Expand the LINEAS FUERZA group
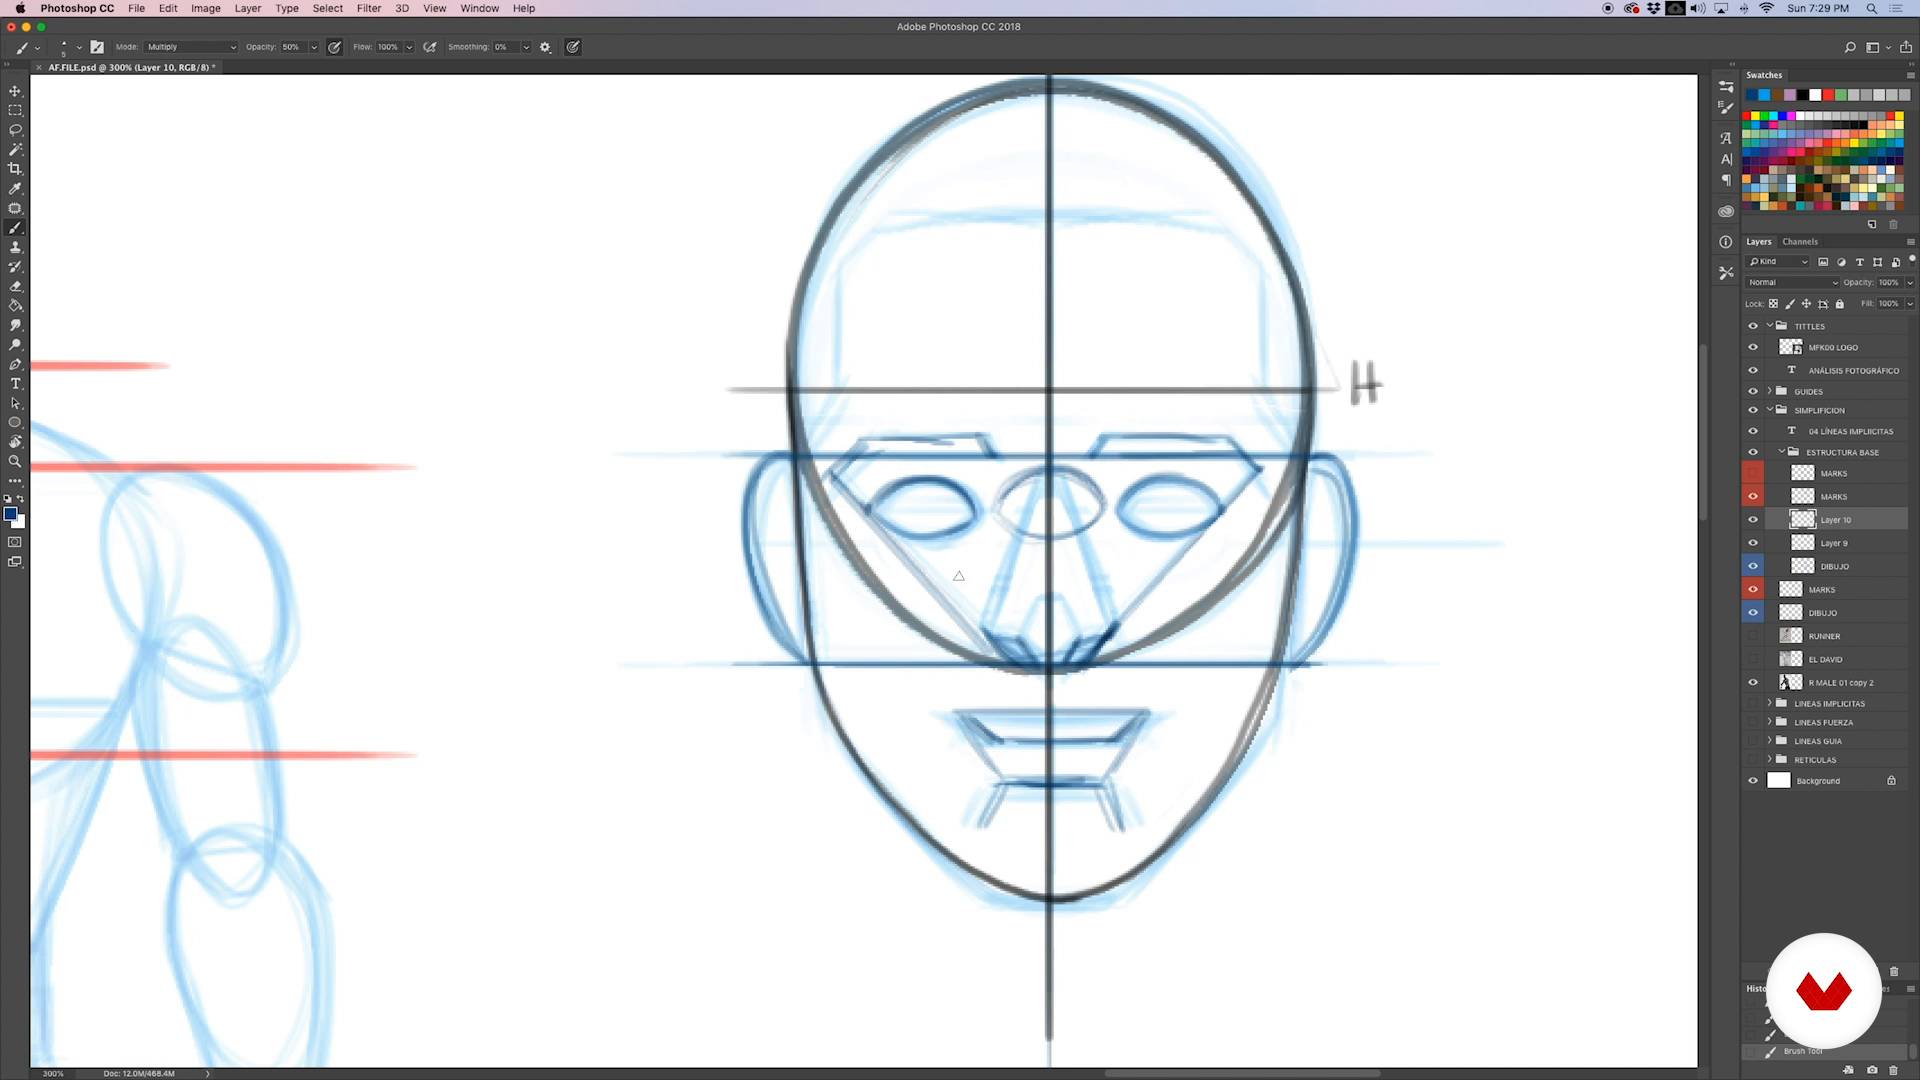 click(1769, 722)
